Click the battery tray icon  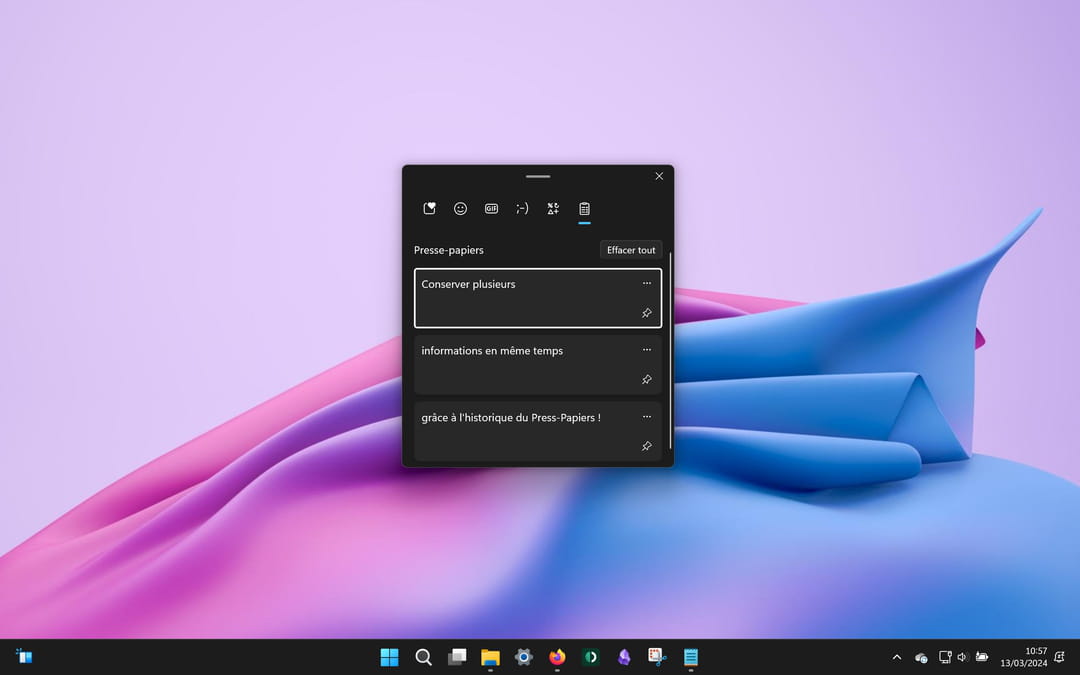(982, 657)
